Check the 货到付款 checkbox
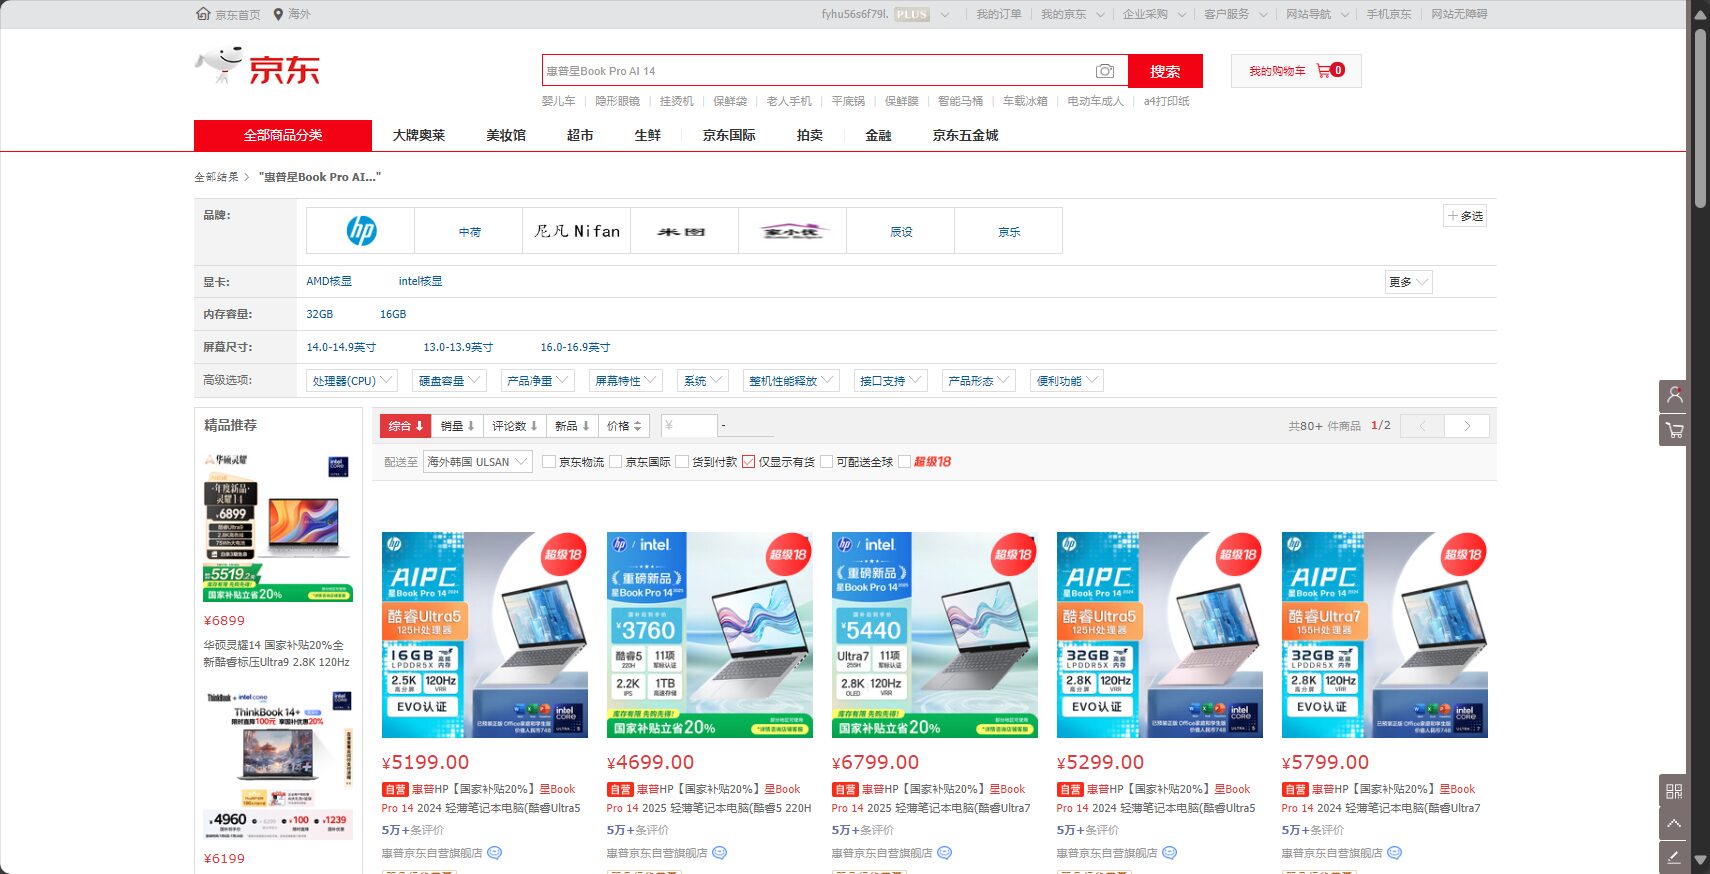 [x=682, y=462]
